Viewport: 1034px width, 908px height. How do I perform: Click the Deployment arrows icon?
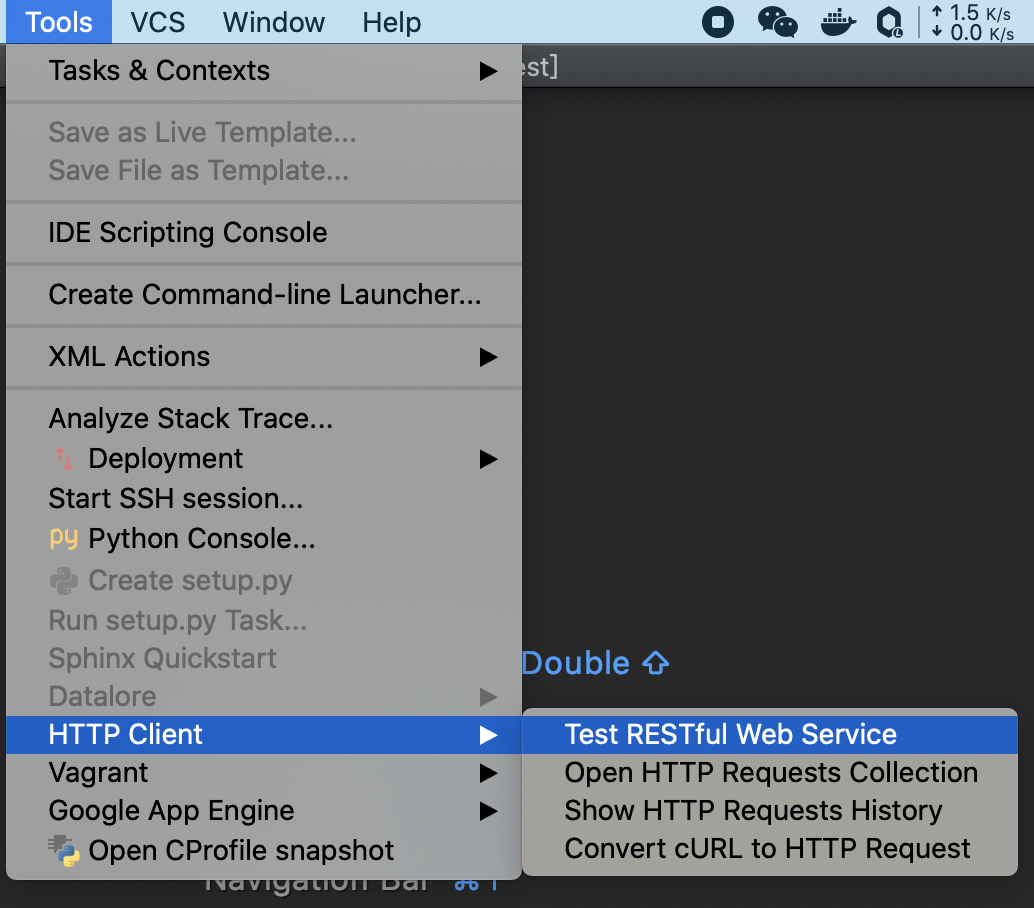tap(63, 458)
